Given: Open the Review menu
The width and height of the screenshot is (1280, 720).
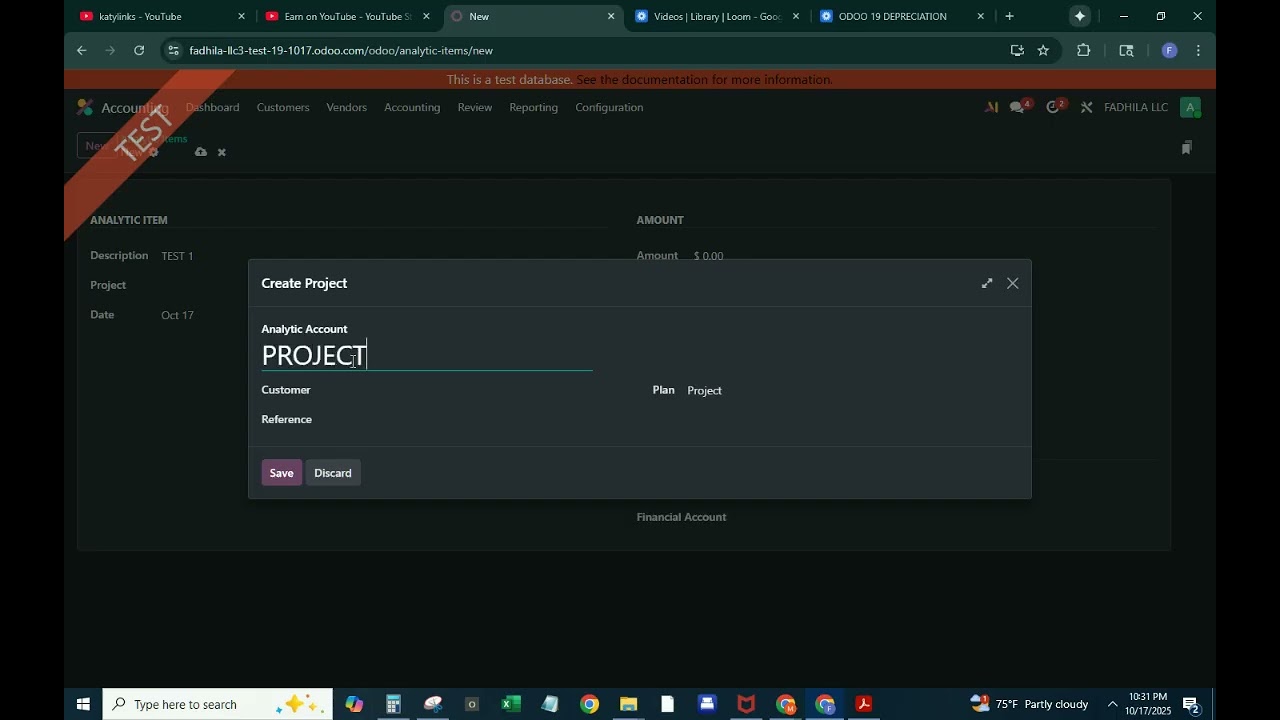Looking at the screenshot, I should (x=475, y=107).
